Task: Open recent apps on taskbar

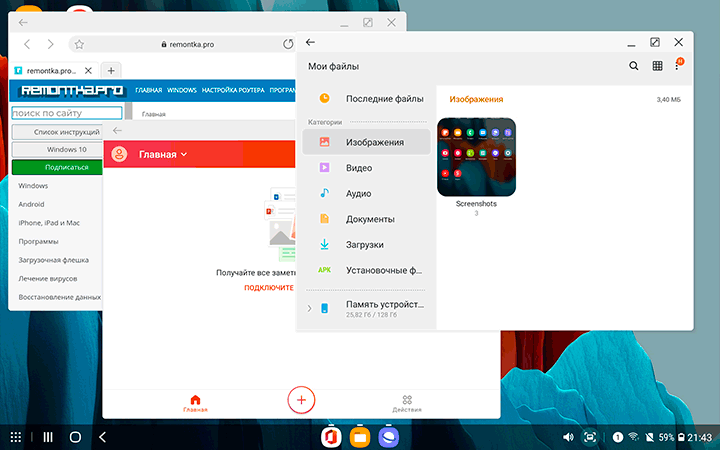Action: pyautogui.click(x=48, y=437)
